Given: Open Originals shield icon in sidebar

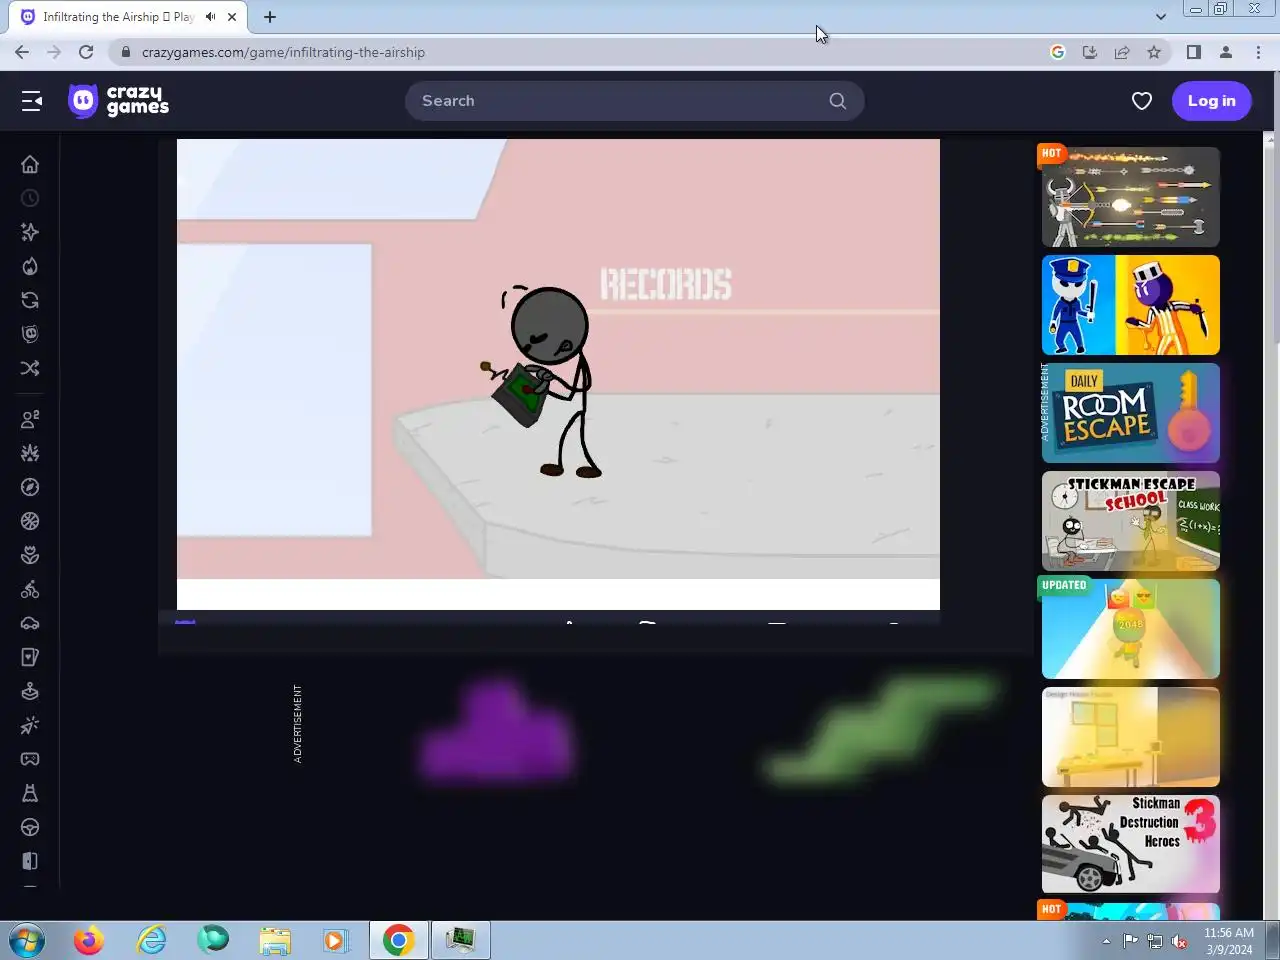Looking at the screenshot, I should point(30,334).
